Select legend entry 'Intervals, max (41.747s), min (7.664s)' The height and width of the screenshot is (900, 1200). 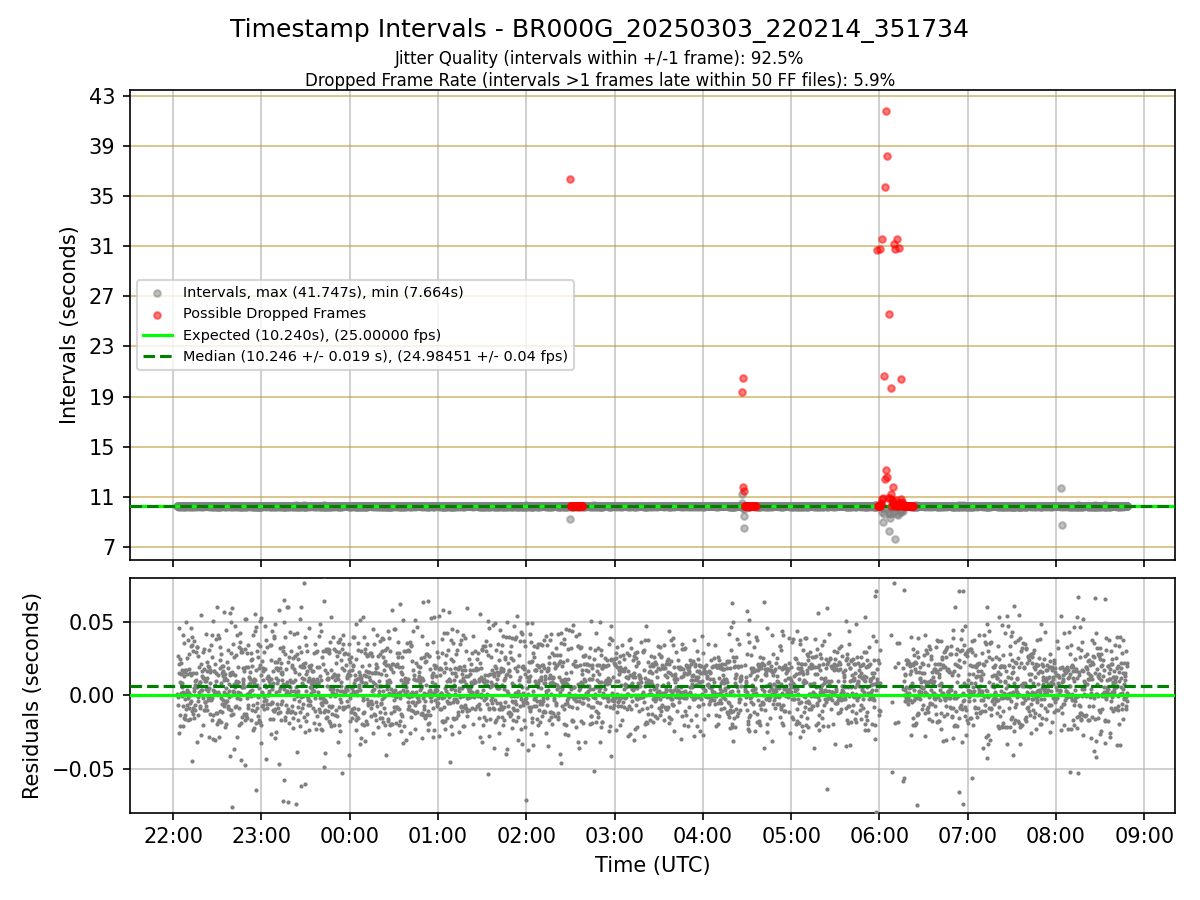[323, 292]
